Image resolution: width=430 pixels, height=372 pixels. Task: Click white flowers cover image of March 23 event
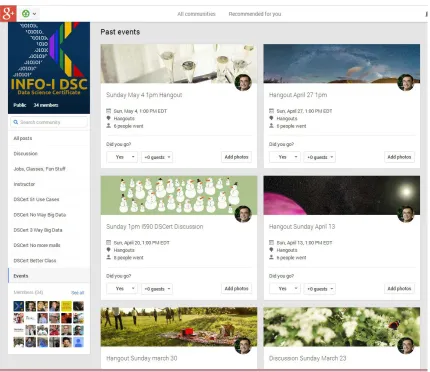342,327
